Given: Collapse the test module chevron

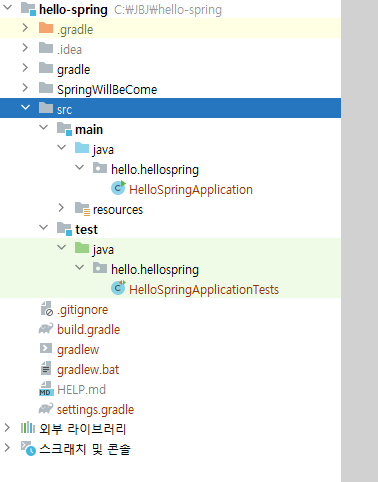Looking at the screenshot, I should (x=43, y=228).
